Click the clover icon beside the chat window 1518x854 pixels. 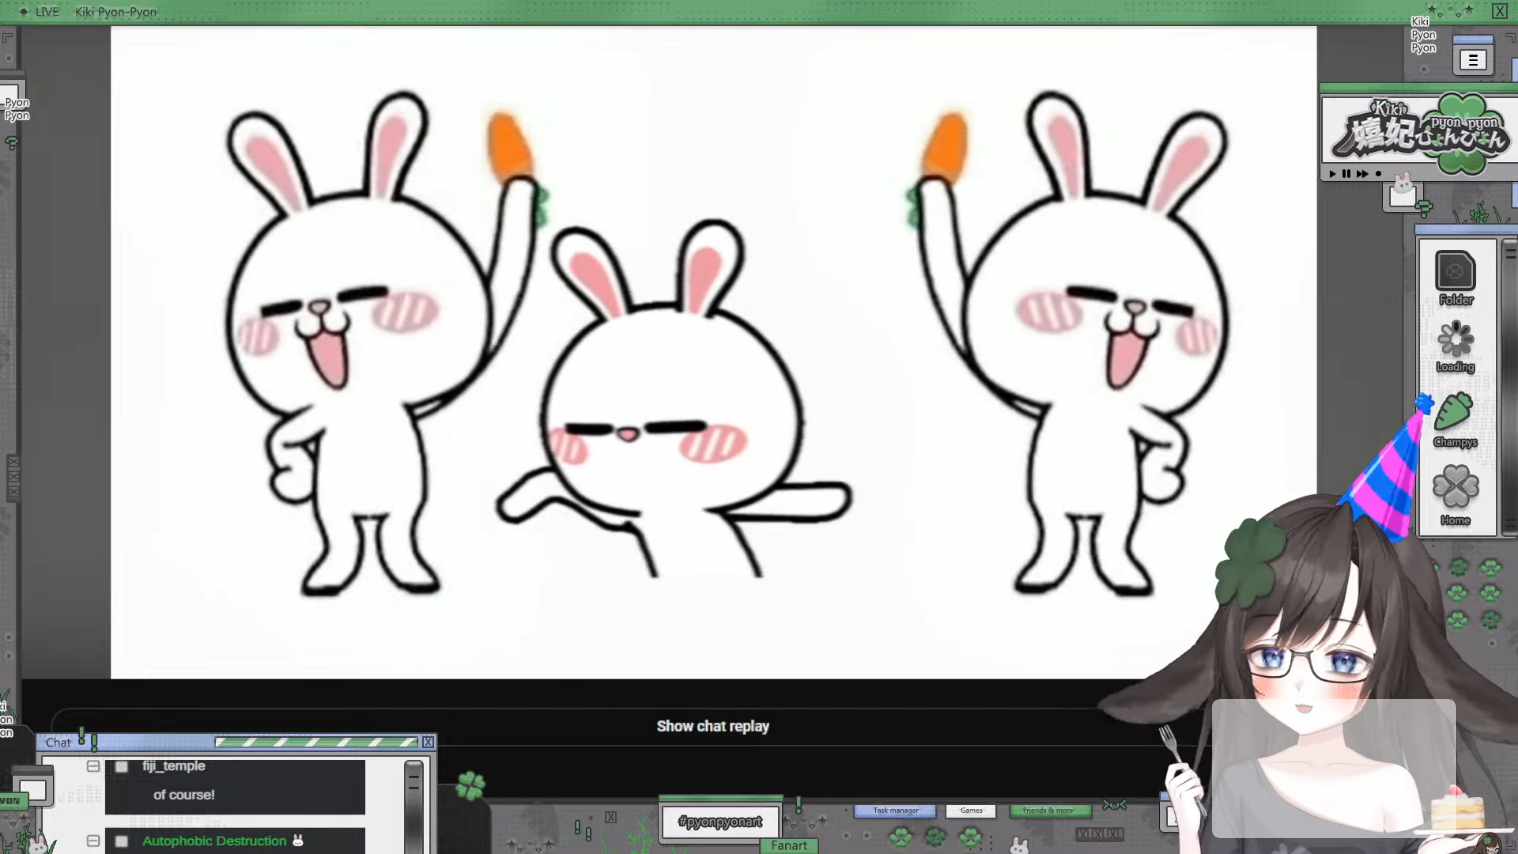470,786
